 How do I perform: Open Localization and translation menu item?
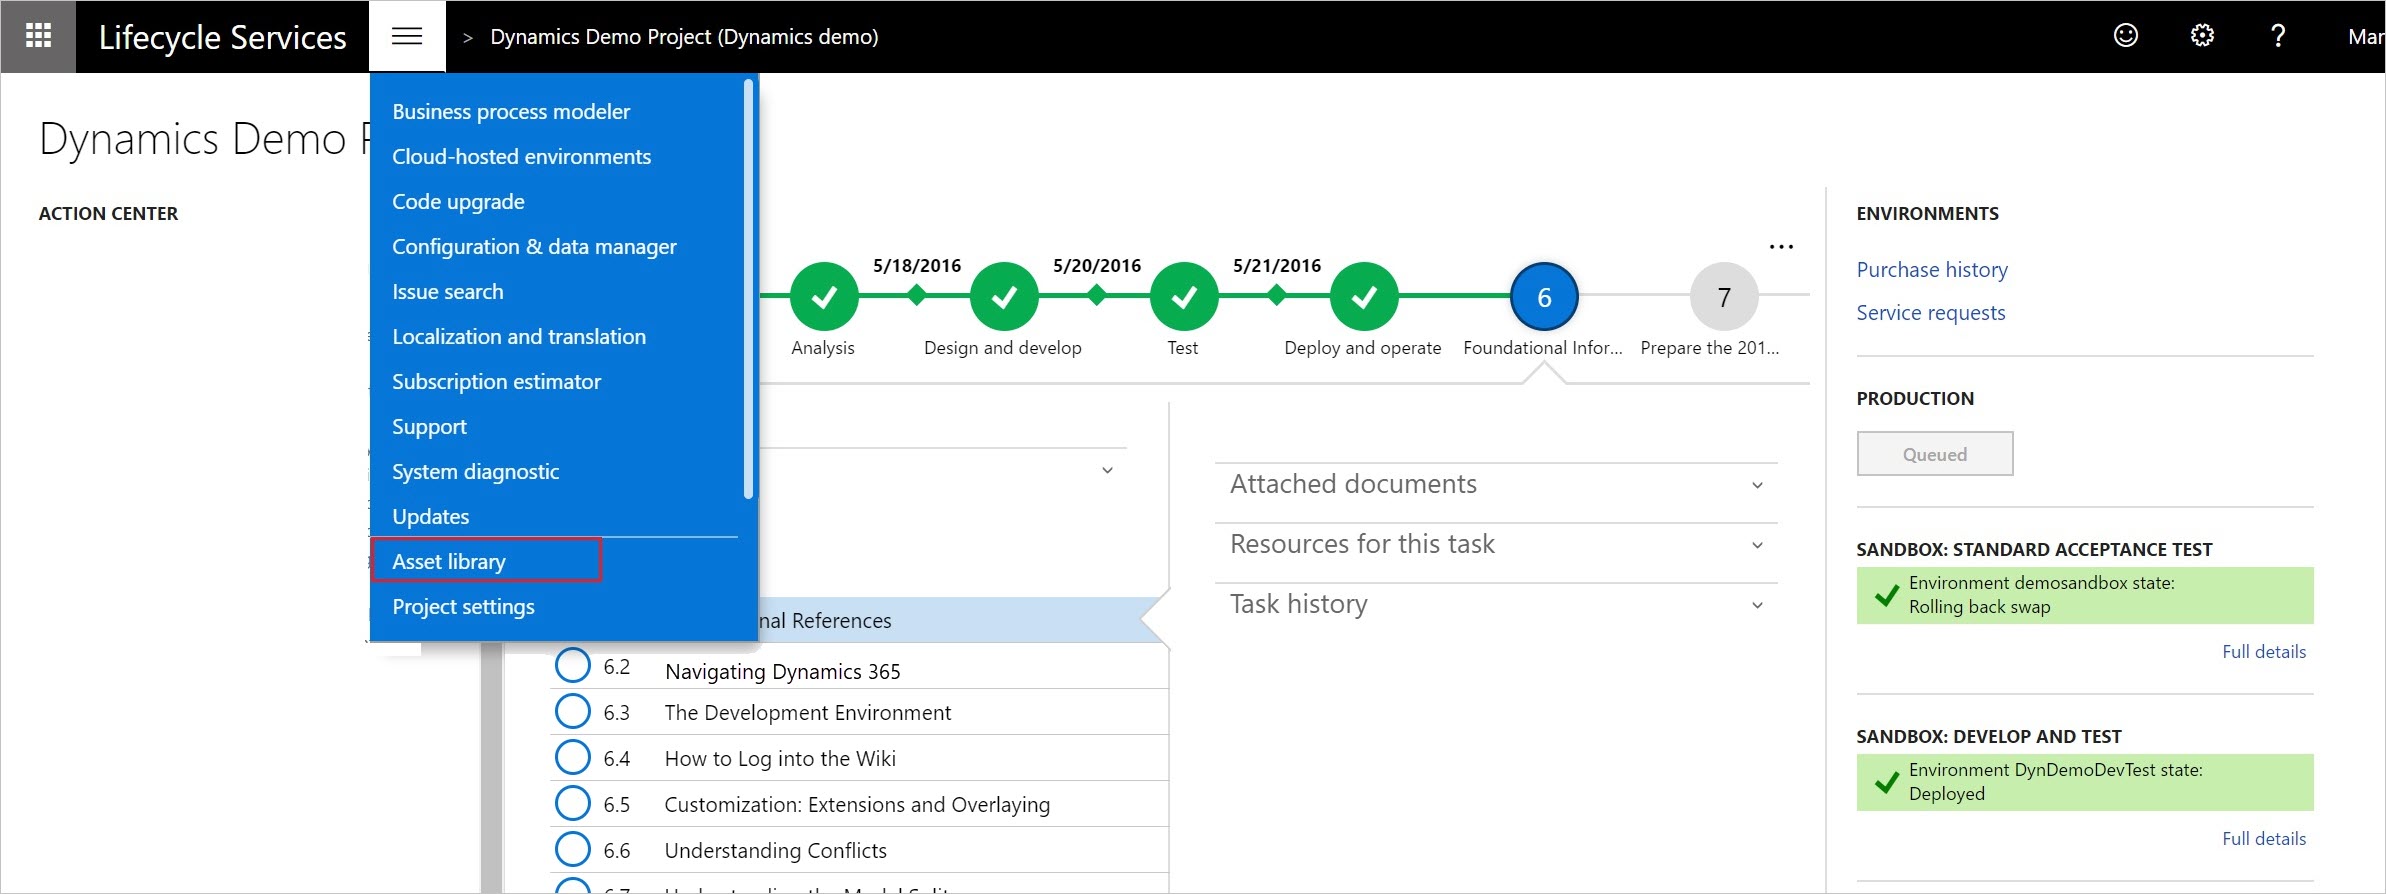[519, 337]
